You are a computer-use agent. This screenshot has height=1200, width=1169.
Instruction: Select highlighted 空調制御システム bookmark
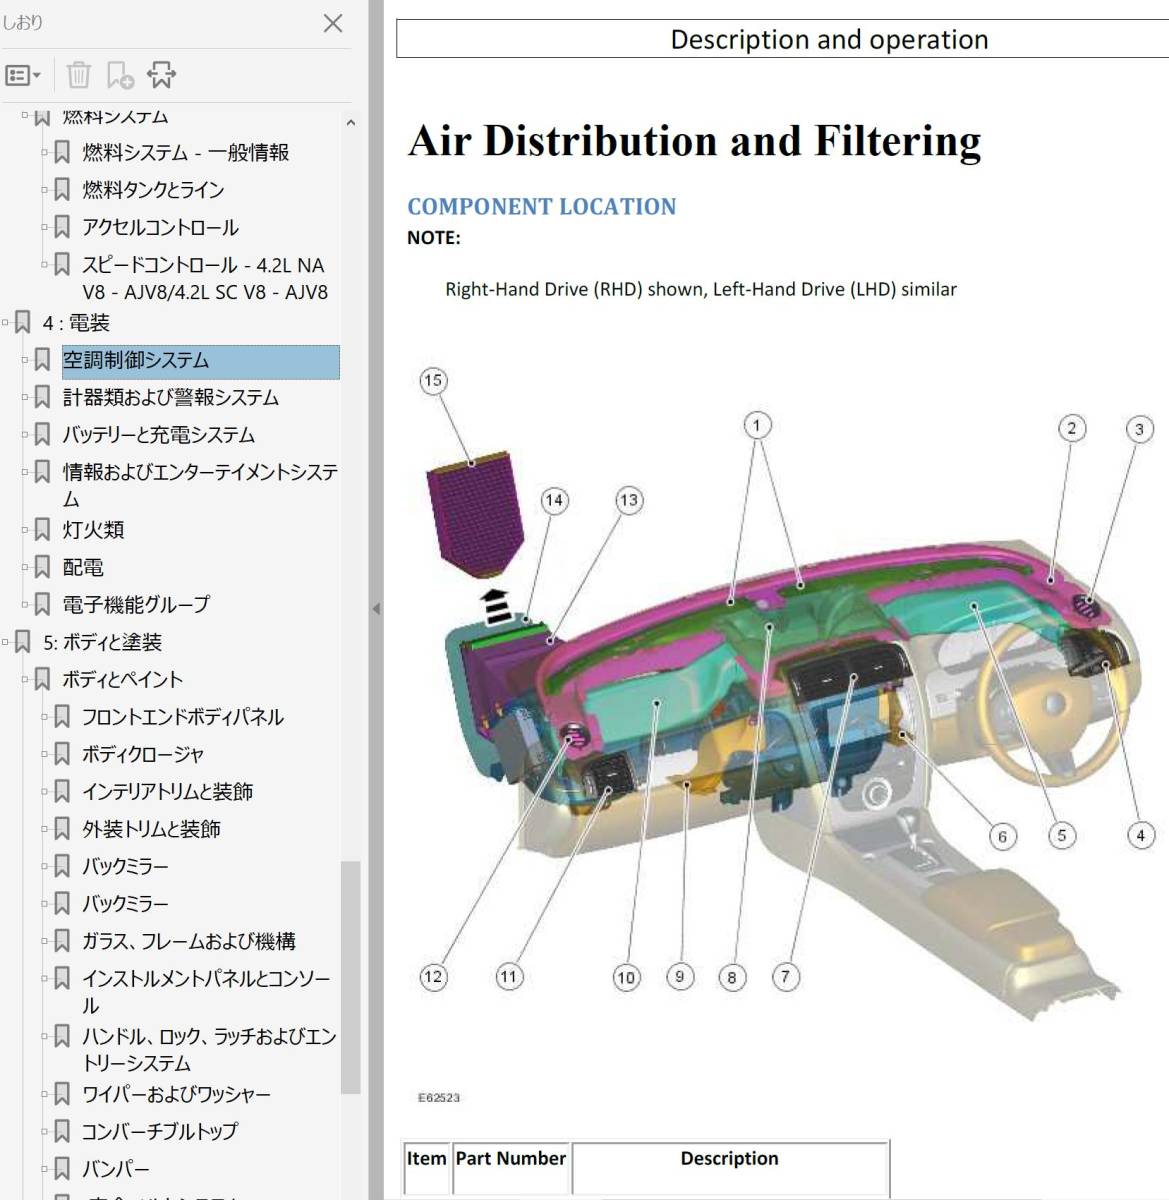pos(200,361)
